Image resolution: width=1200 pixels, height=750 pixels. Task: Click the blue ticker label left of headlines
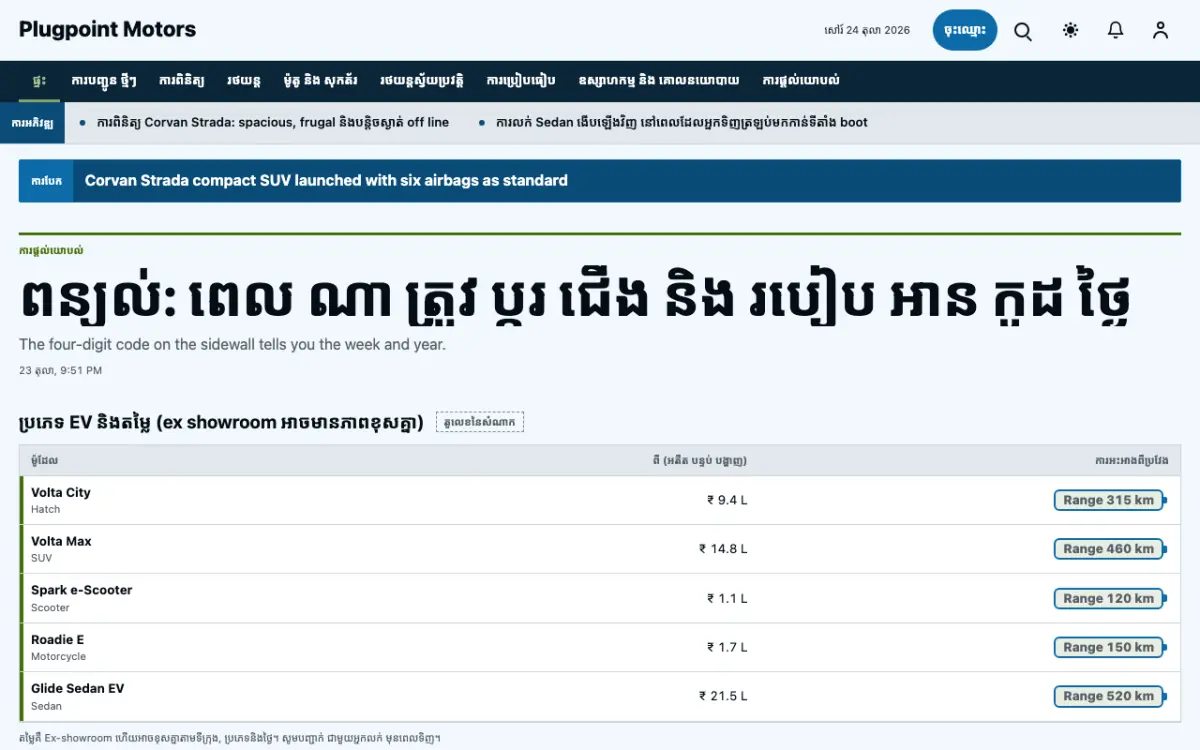(x=33, y=122)
